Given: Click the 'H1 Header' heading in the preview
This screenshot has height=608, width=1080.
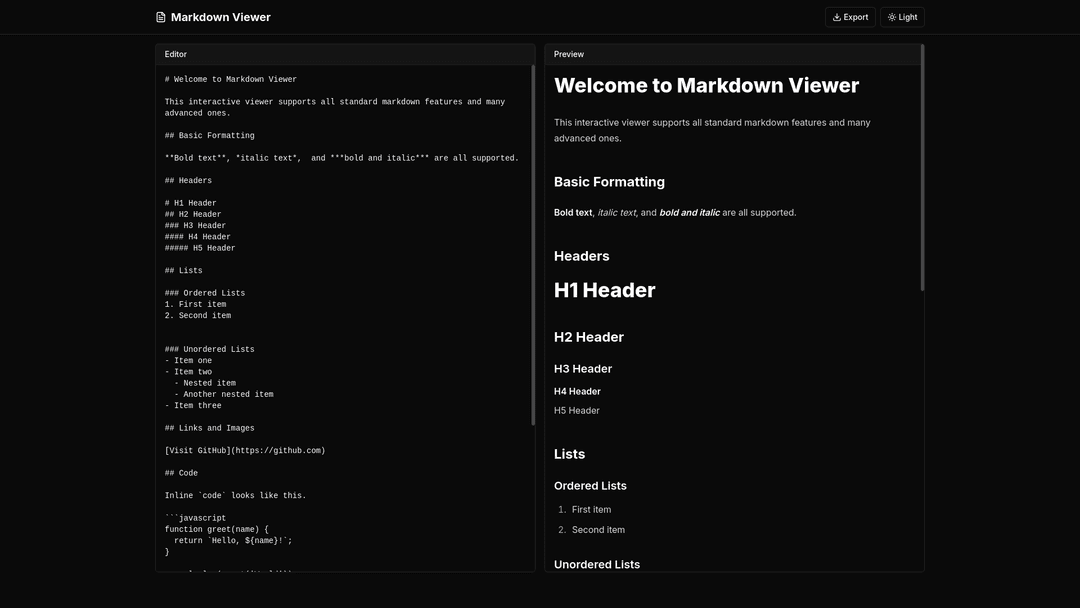Looking at the screenshot, I should pyautogui.click(x=605, y=291).
